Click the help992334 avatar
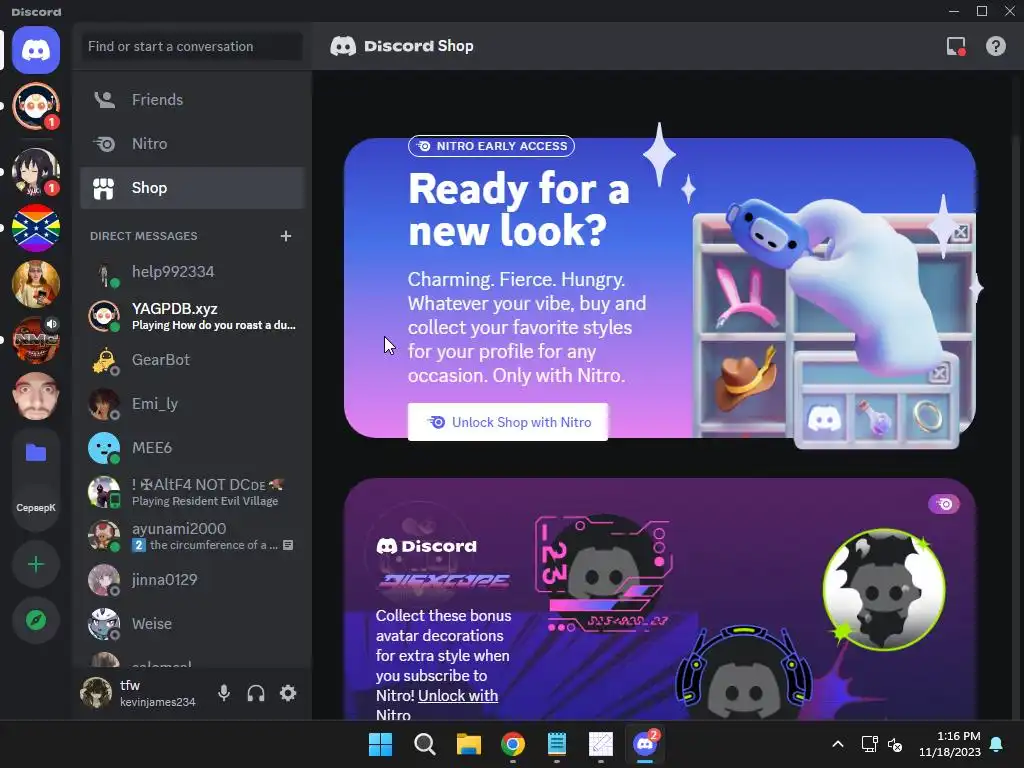 tap(104, 273)
